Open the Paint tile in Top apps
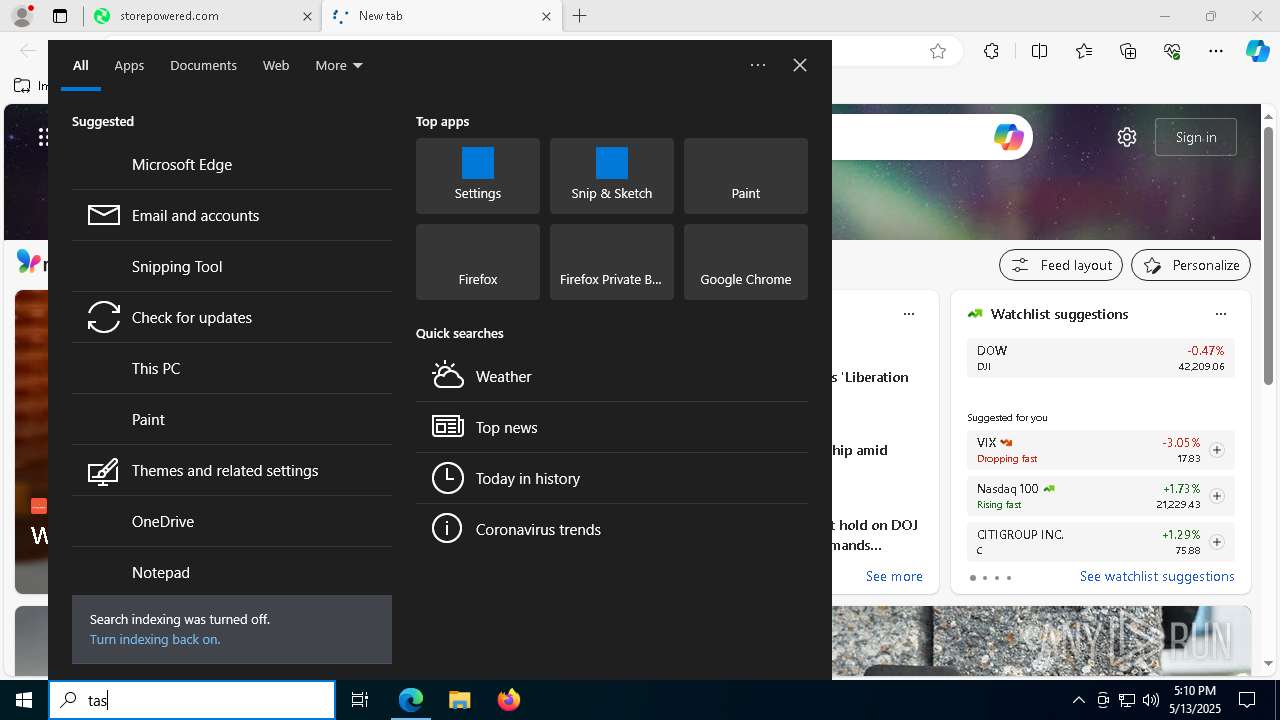1280x720 pixels. (746, 176)
